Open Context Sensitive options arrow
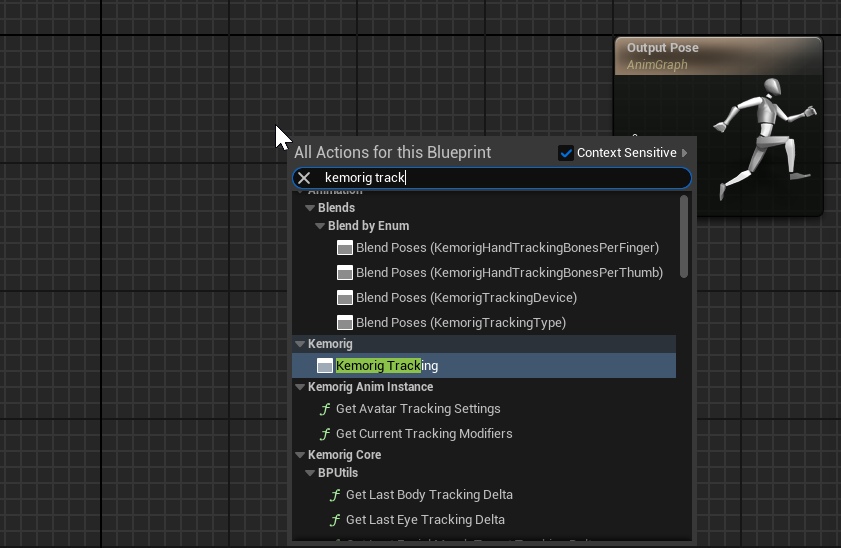 click(x=685, y=153)
